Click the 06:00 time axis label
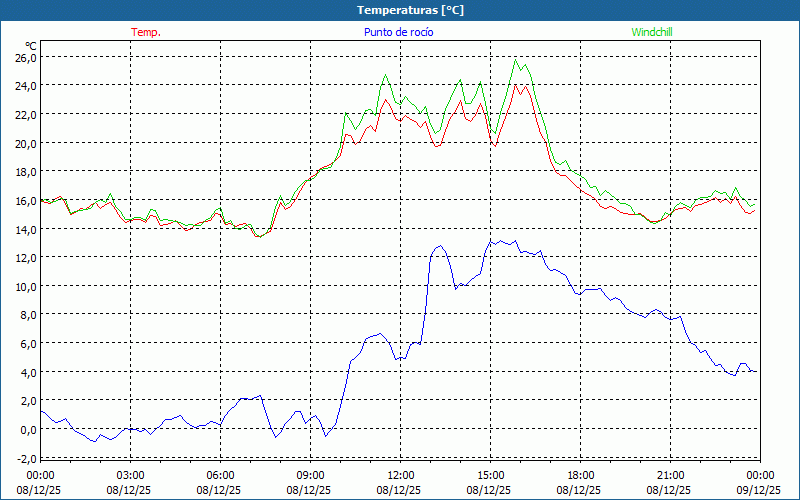The image size is (800, 500). [220, 475]
